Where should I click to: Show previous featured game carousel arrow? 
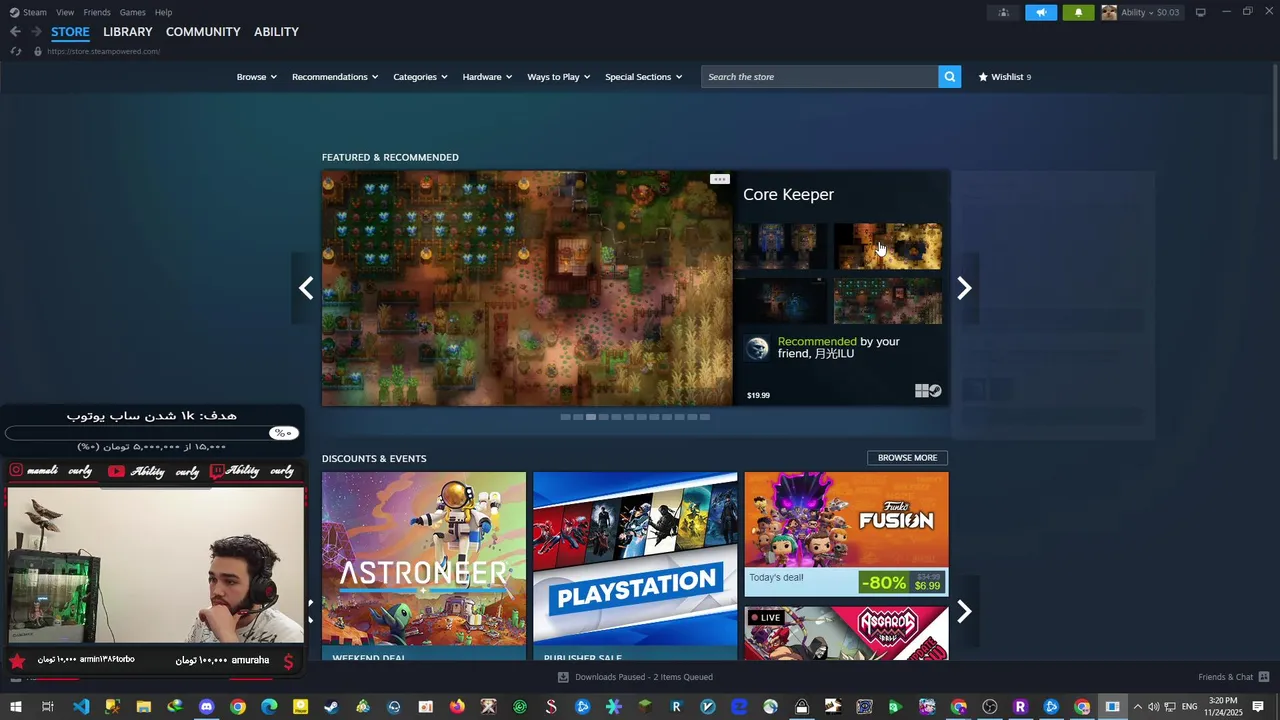(x=306, y=288)
